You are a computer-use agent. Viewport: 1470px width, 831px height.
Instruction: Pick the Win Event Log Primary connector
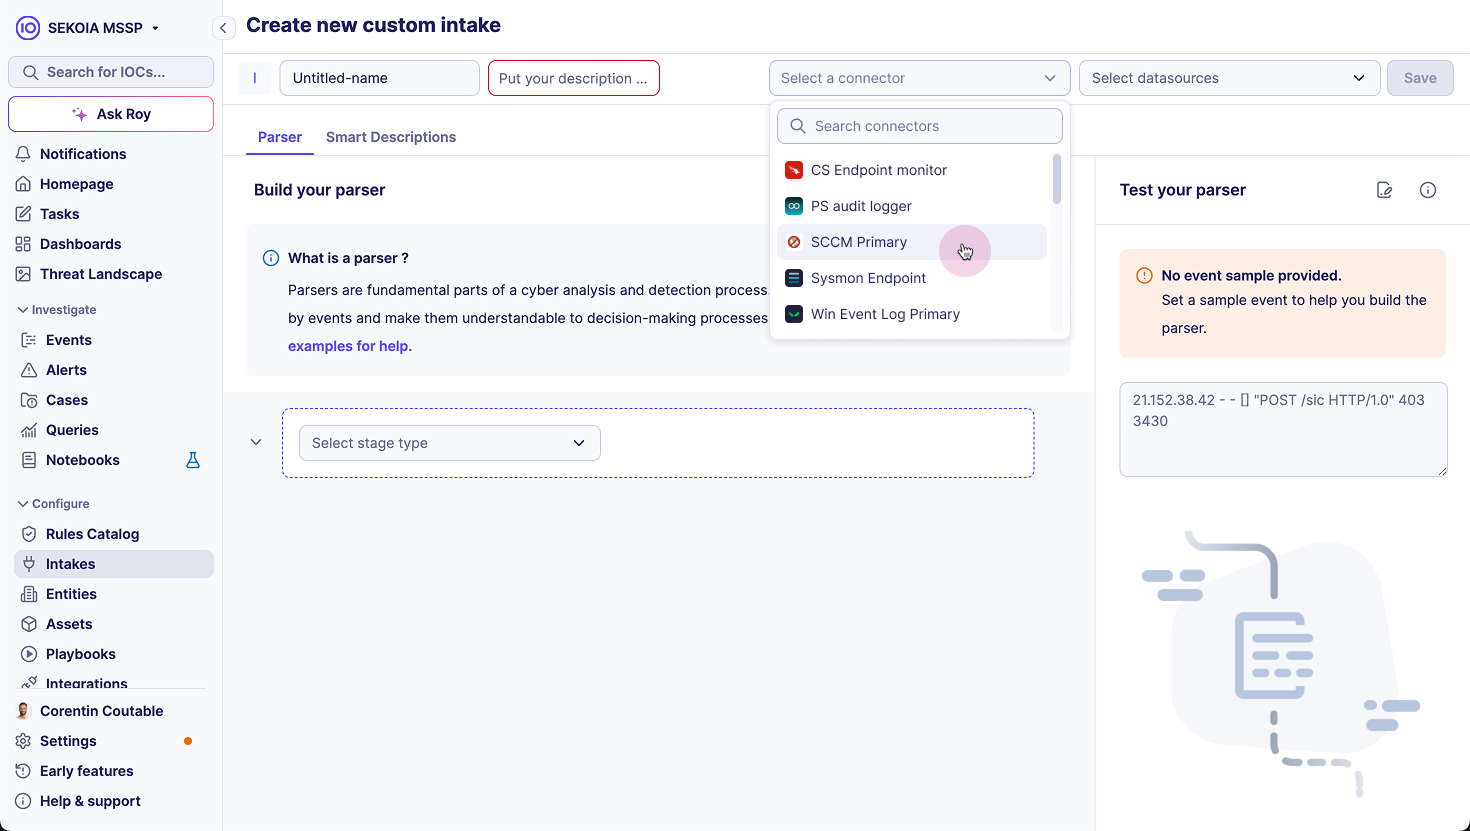[884, 314]
